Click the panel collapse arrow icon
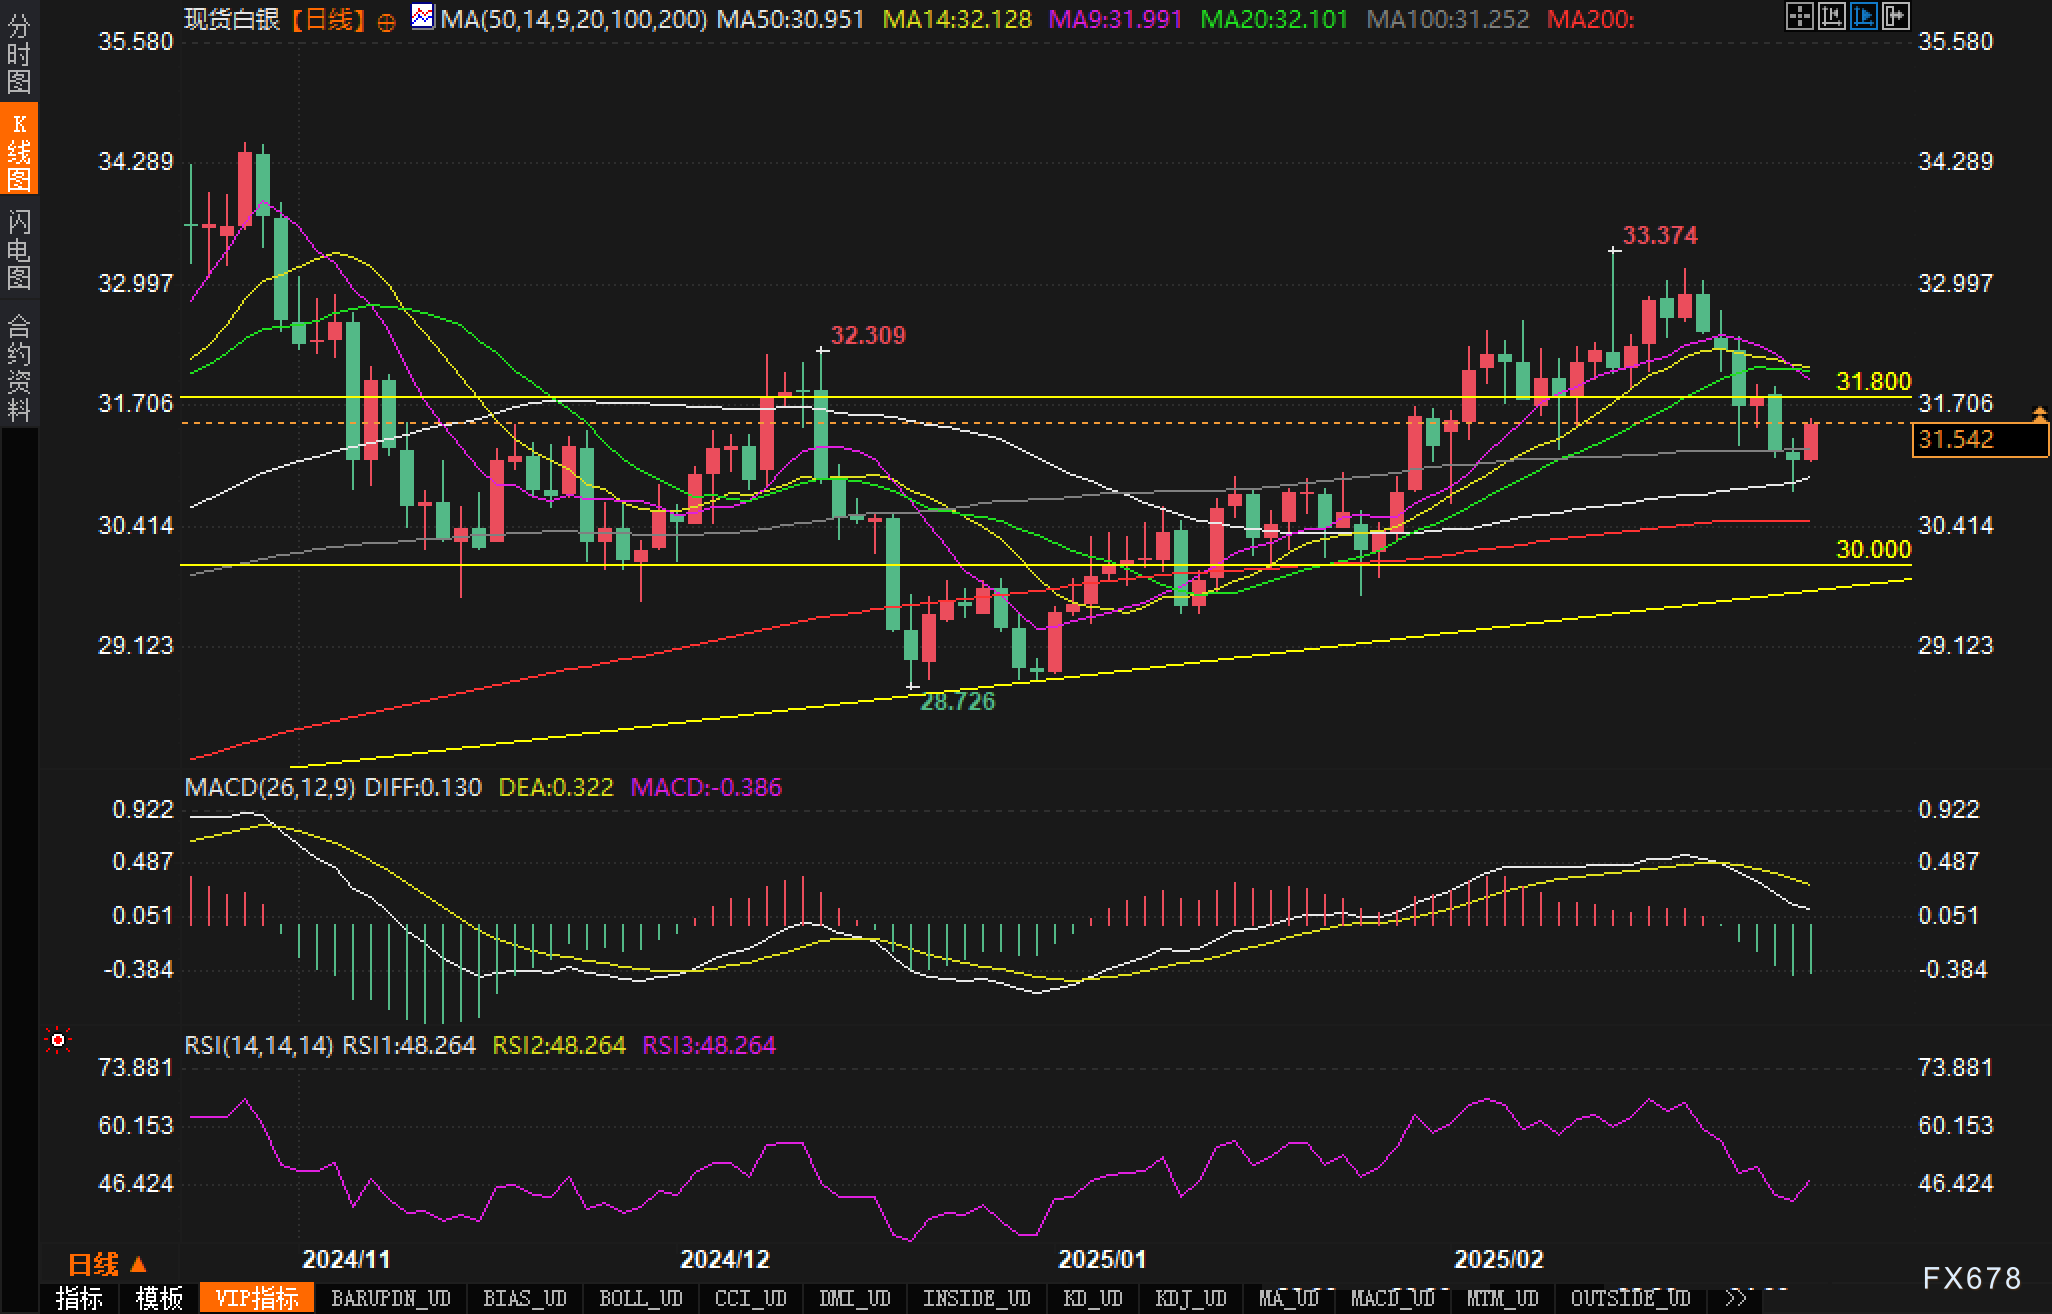The width and height of the screenshot is (2052, 1314). pos(1895,16)
